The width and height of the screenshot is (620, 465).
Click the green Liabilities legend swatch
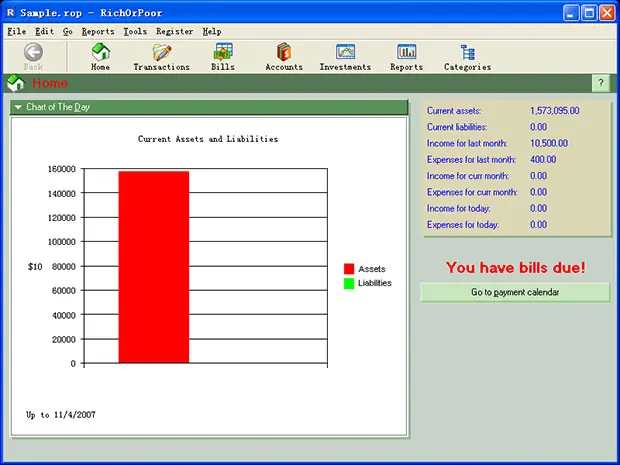coord(349,284)
